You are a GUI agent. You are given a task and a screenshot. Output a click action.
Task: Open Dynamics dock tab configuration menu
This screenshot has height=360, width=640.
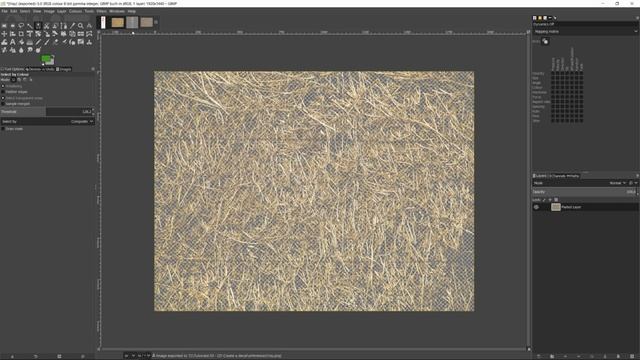click(637, 18)
